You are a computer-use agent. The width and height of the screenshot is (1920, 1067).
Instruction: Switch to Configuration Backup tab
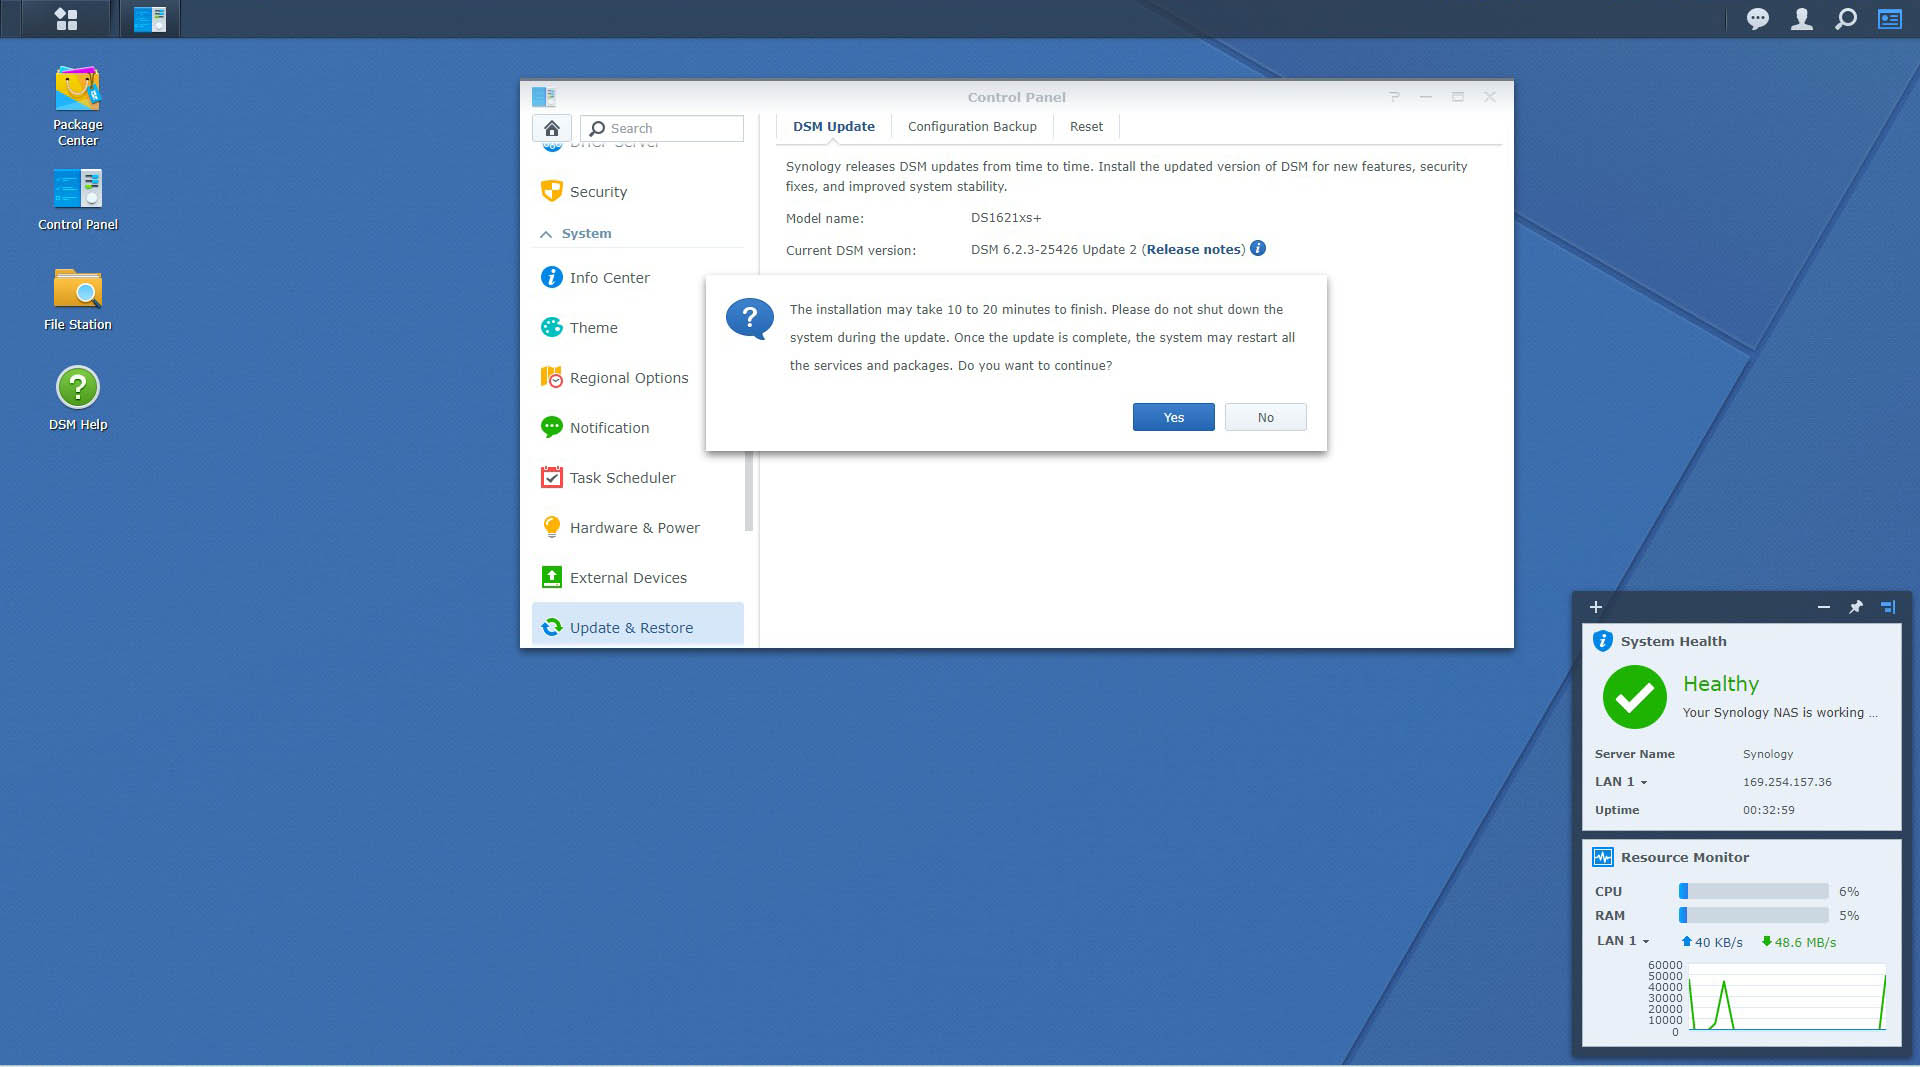[x=972, y=127]
